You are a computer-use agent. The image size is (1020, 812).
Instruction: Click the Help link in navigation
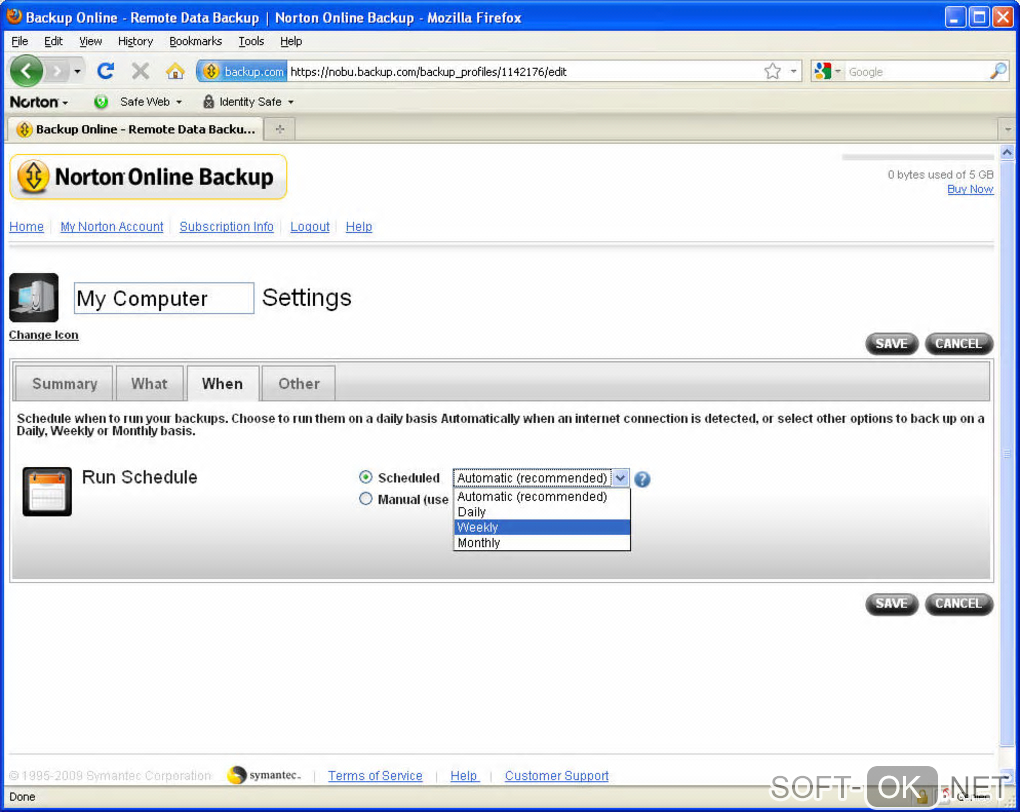(x=358, y=226)
